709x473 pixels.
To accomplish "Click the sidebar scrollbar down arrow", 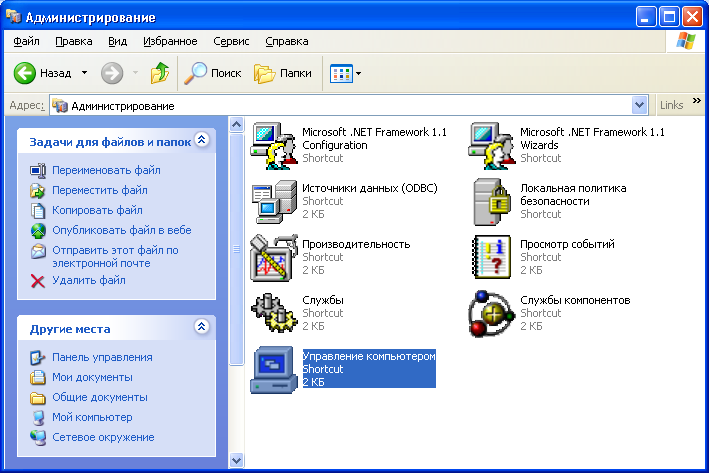I will point(236,460).
